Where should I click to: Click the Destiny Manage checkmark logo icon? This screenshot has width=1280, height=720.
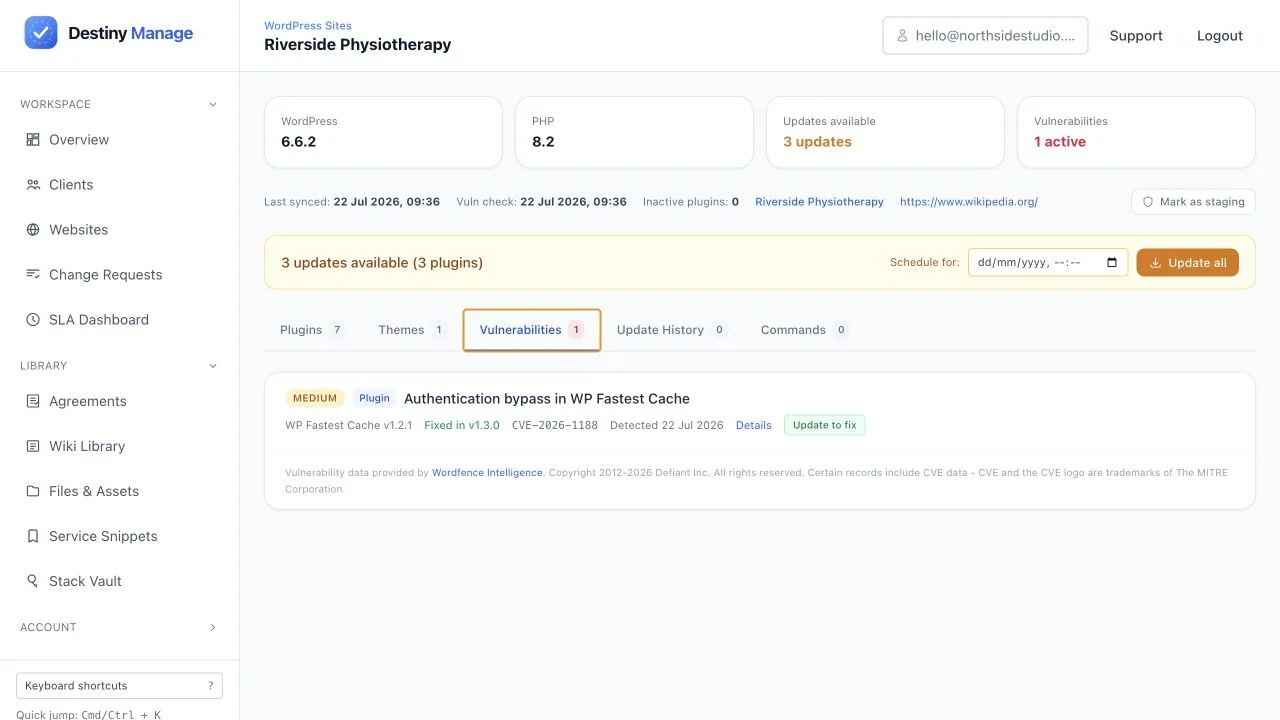click(x=41, y=33)
